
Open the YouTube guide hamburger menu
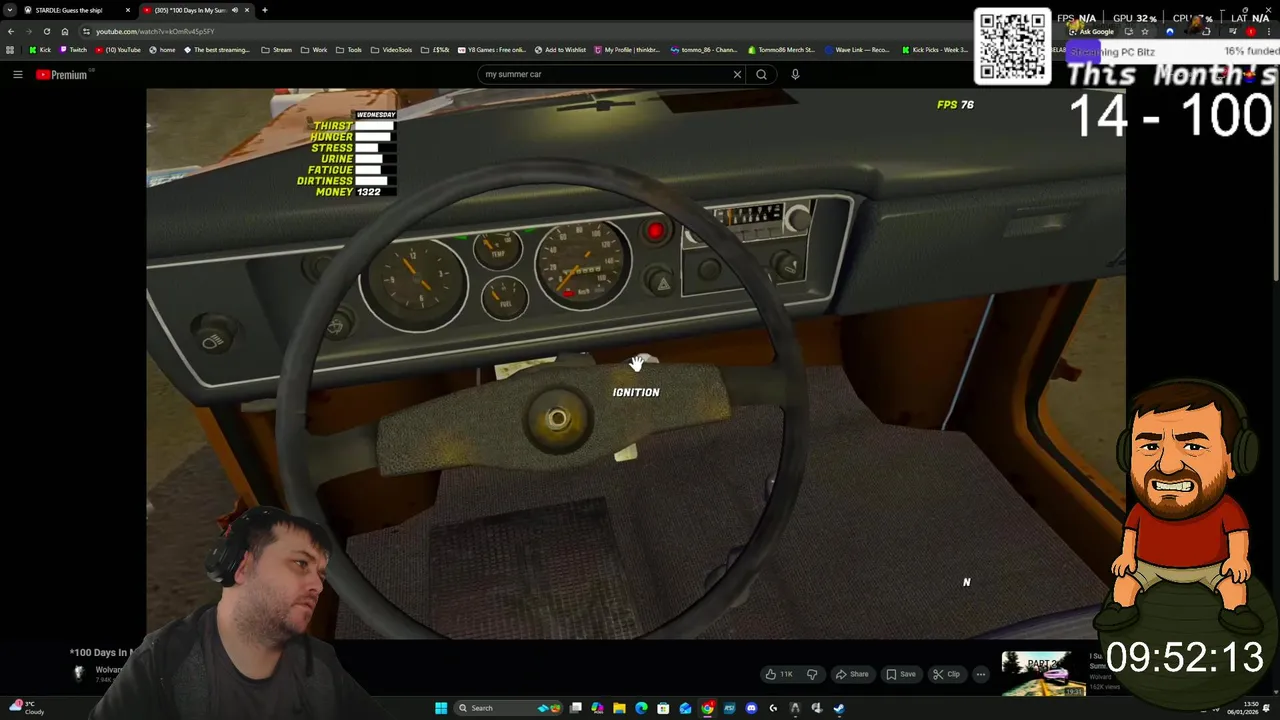pos(17,74)
